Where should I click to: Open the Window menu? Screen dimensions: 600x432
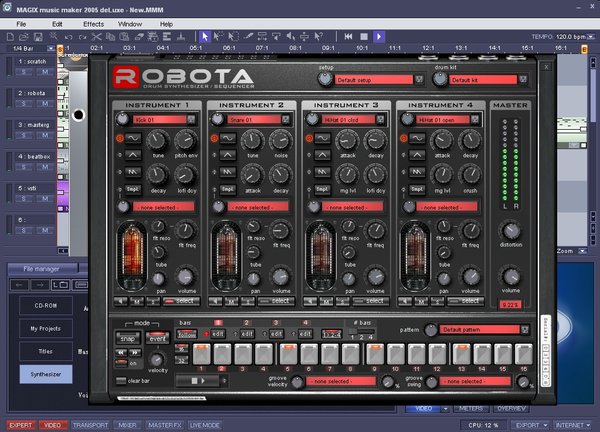click(130, 24)
